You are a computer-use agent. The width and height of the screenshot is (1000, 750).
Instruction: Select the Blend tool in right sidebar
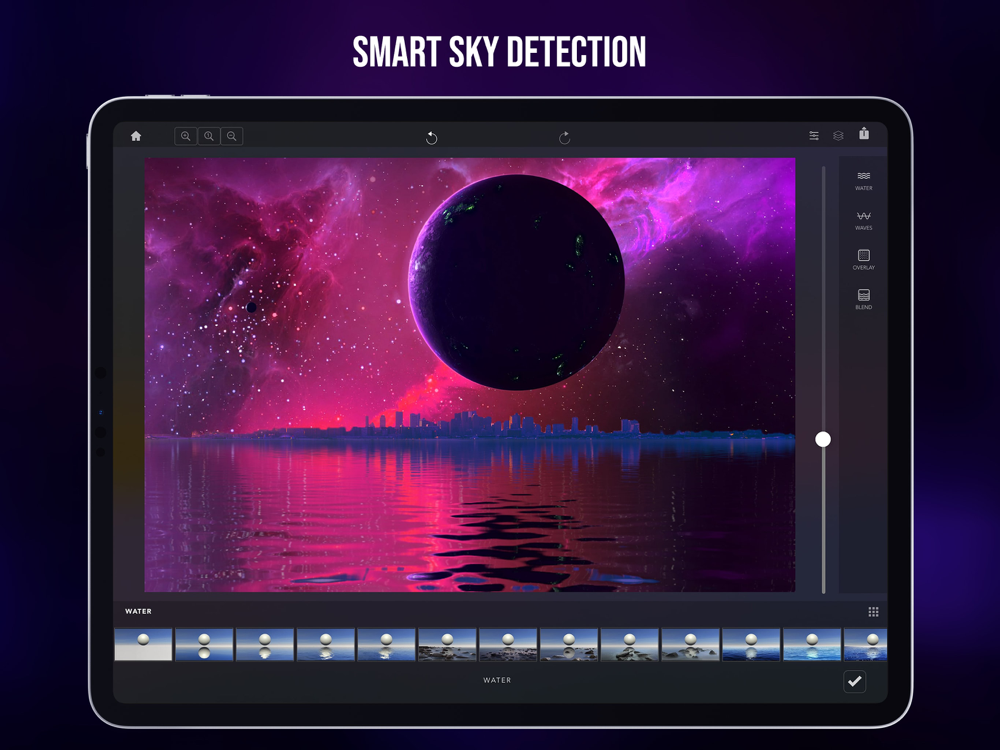click(x=864, y=300)
